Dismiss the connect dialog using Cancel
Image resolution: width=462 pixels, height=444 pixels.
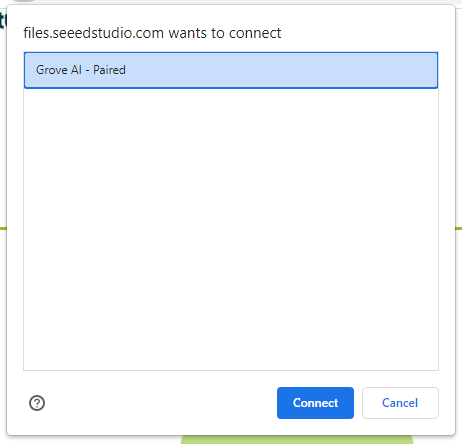(x=400, y=403)
